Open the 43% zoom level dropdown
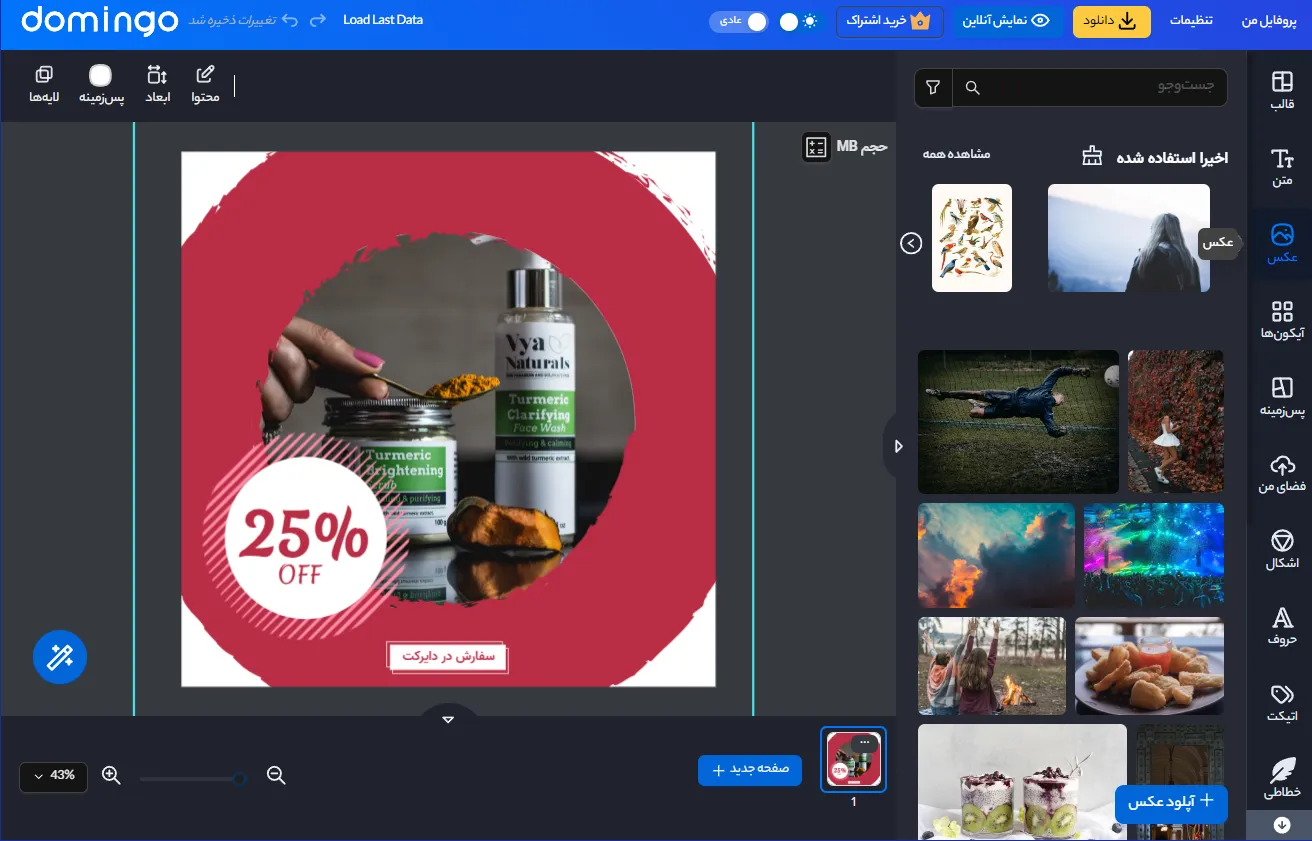This screenshot has width=1312, height=841. pyautogui.click(x=54, y=776)
